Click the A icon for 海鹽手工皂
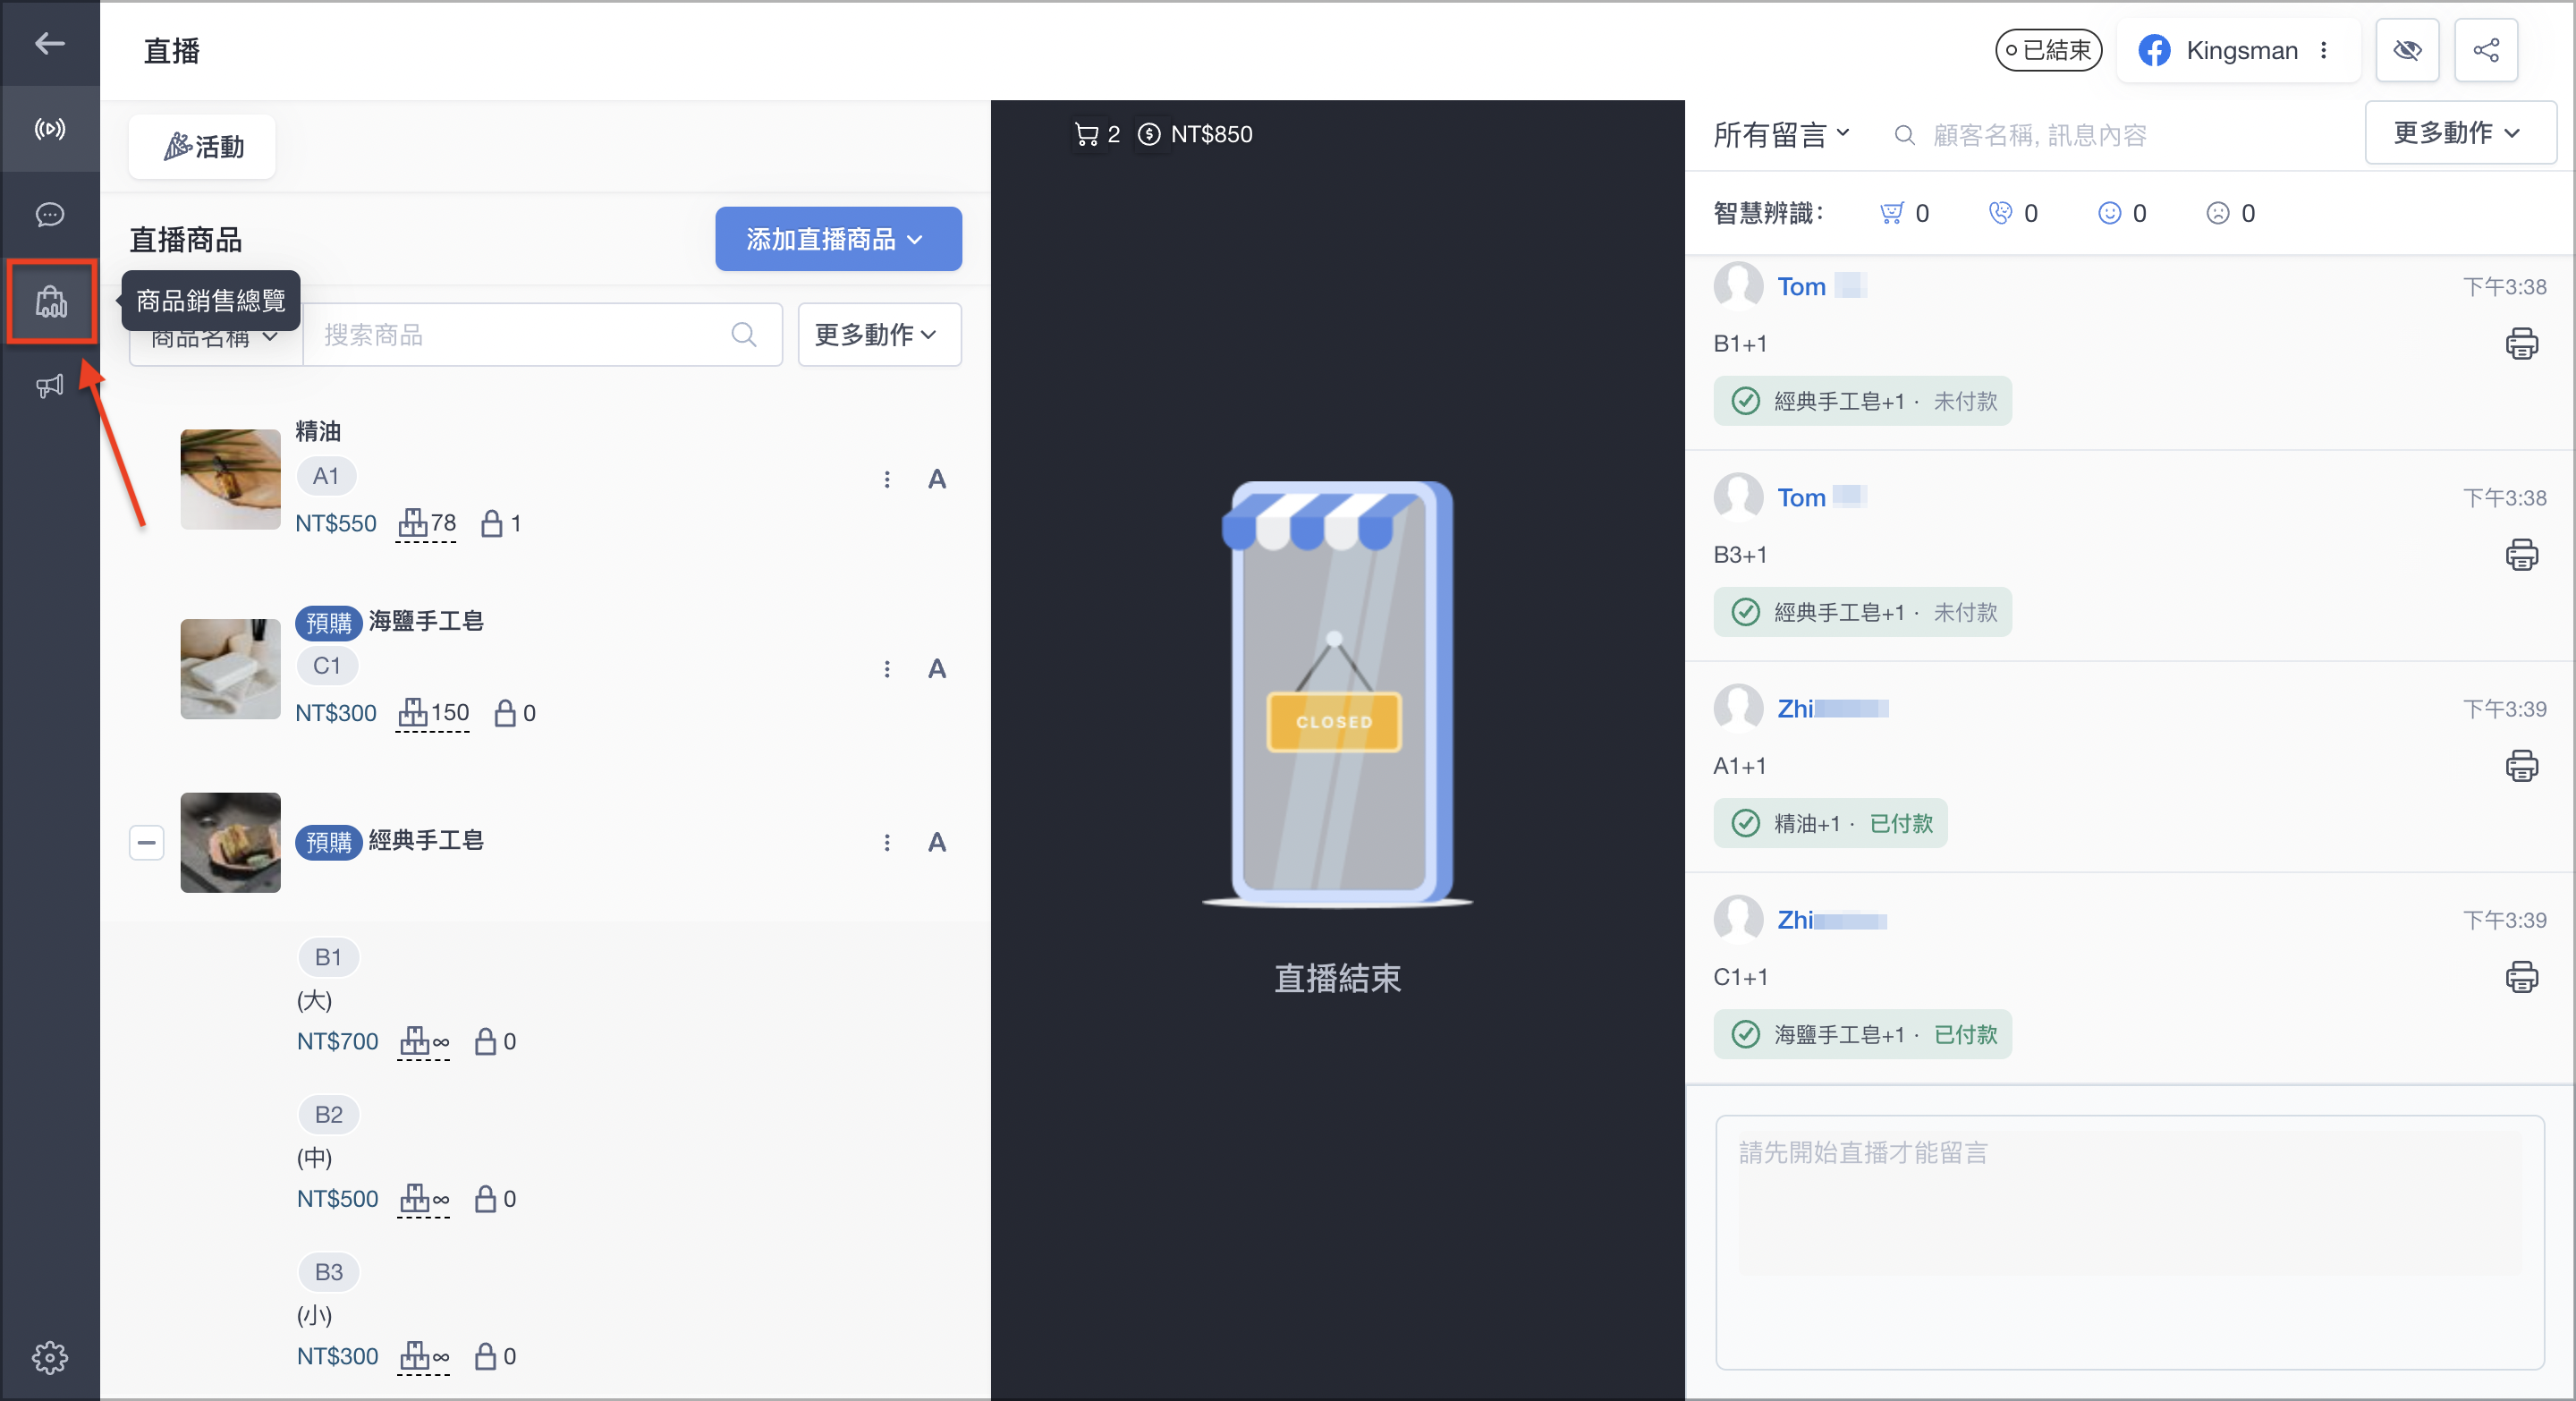2576x1401 pixels. (x=936, y=669)
